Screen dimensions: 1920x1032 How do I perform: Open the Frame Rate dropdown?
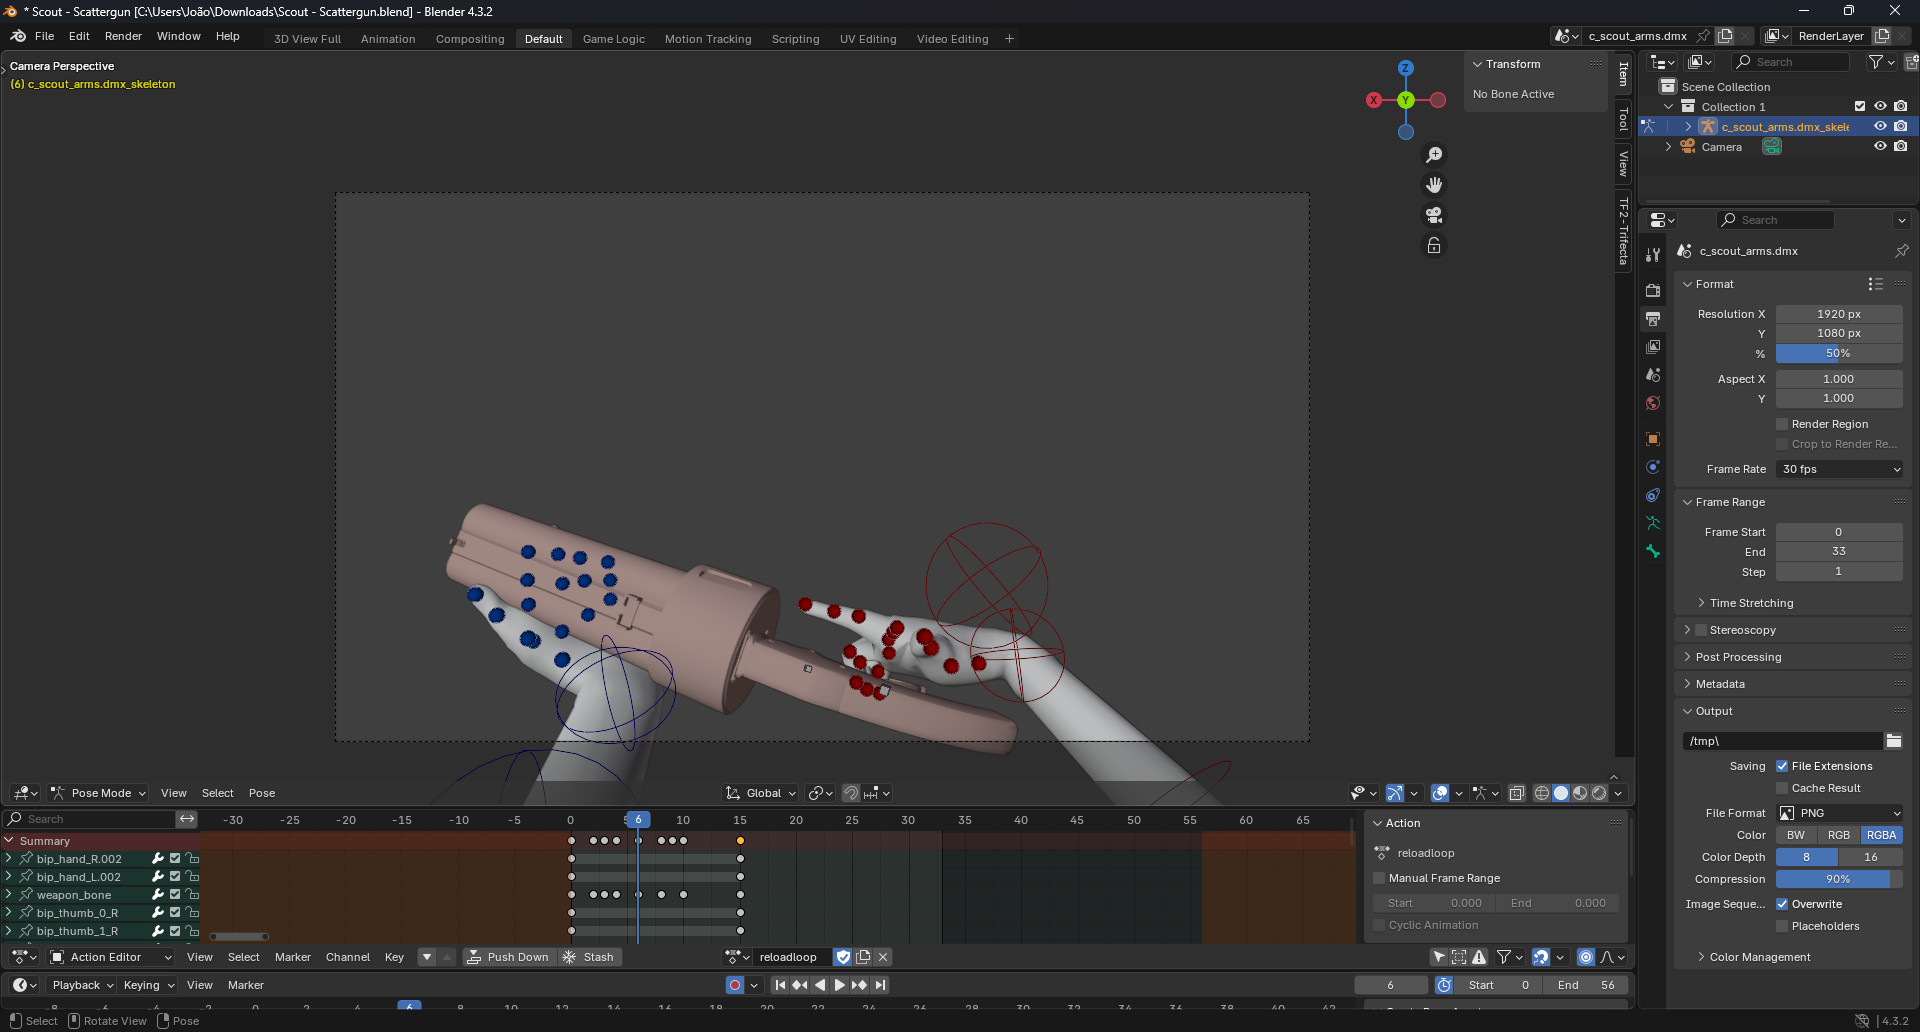click(x=1838, y=469)
